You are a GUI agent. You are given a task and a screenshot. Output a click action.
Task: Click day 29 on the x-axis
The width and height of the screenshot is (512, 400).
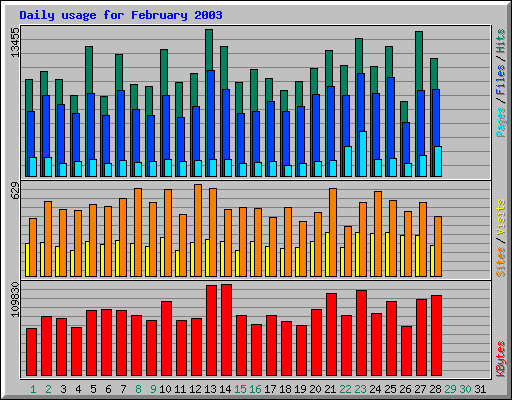click(x=450, y=389)
